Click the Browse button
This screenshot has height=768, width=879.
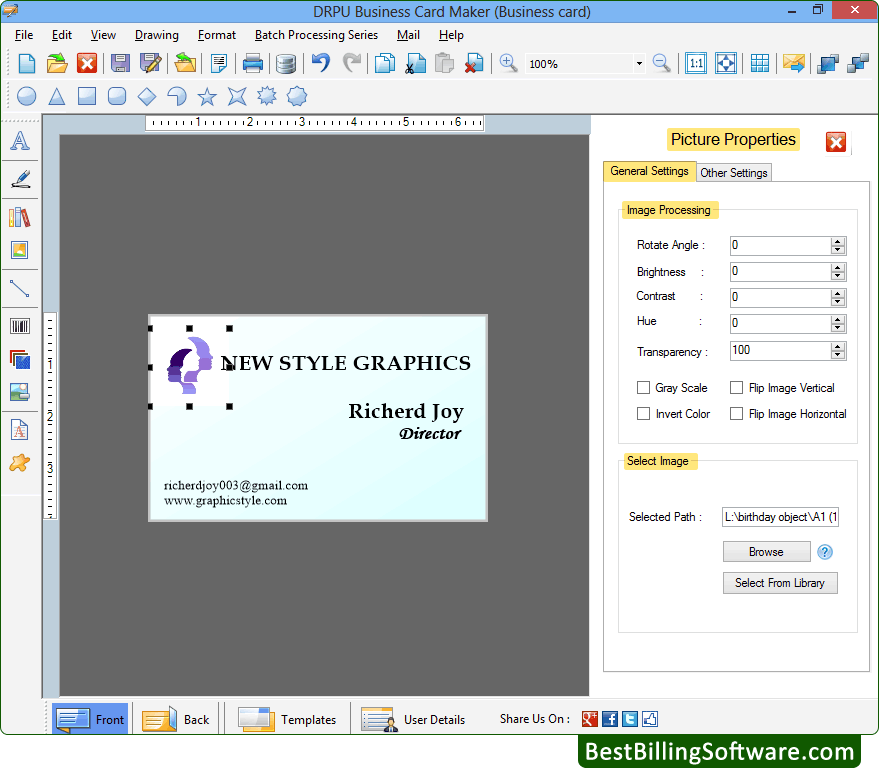click(x=766, y=552)
